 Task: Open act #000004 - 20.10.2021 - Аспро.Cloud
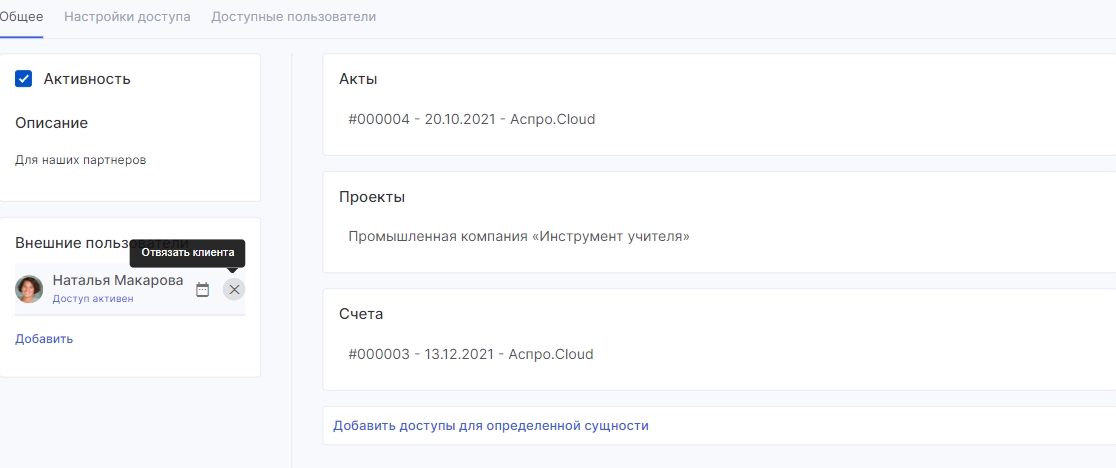click(472, 119)
